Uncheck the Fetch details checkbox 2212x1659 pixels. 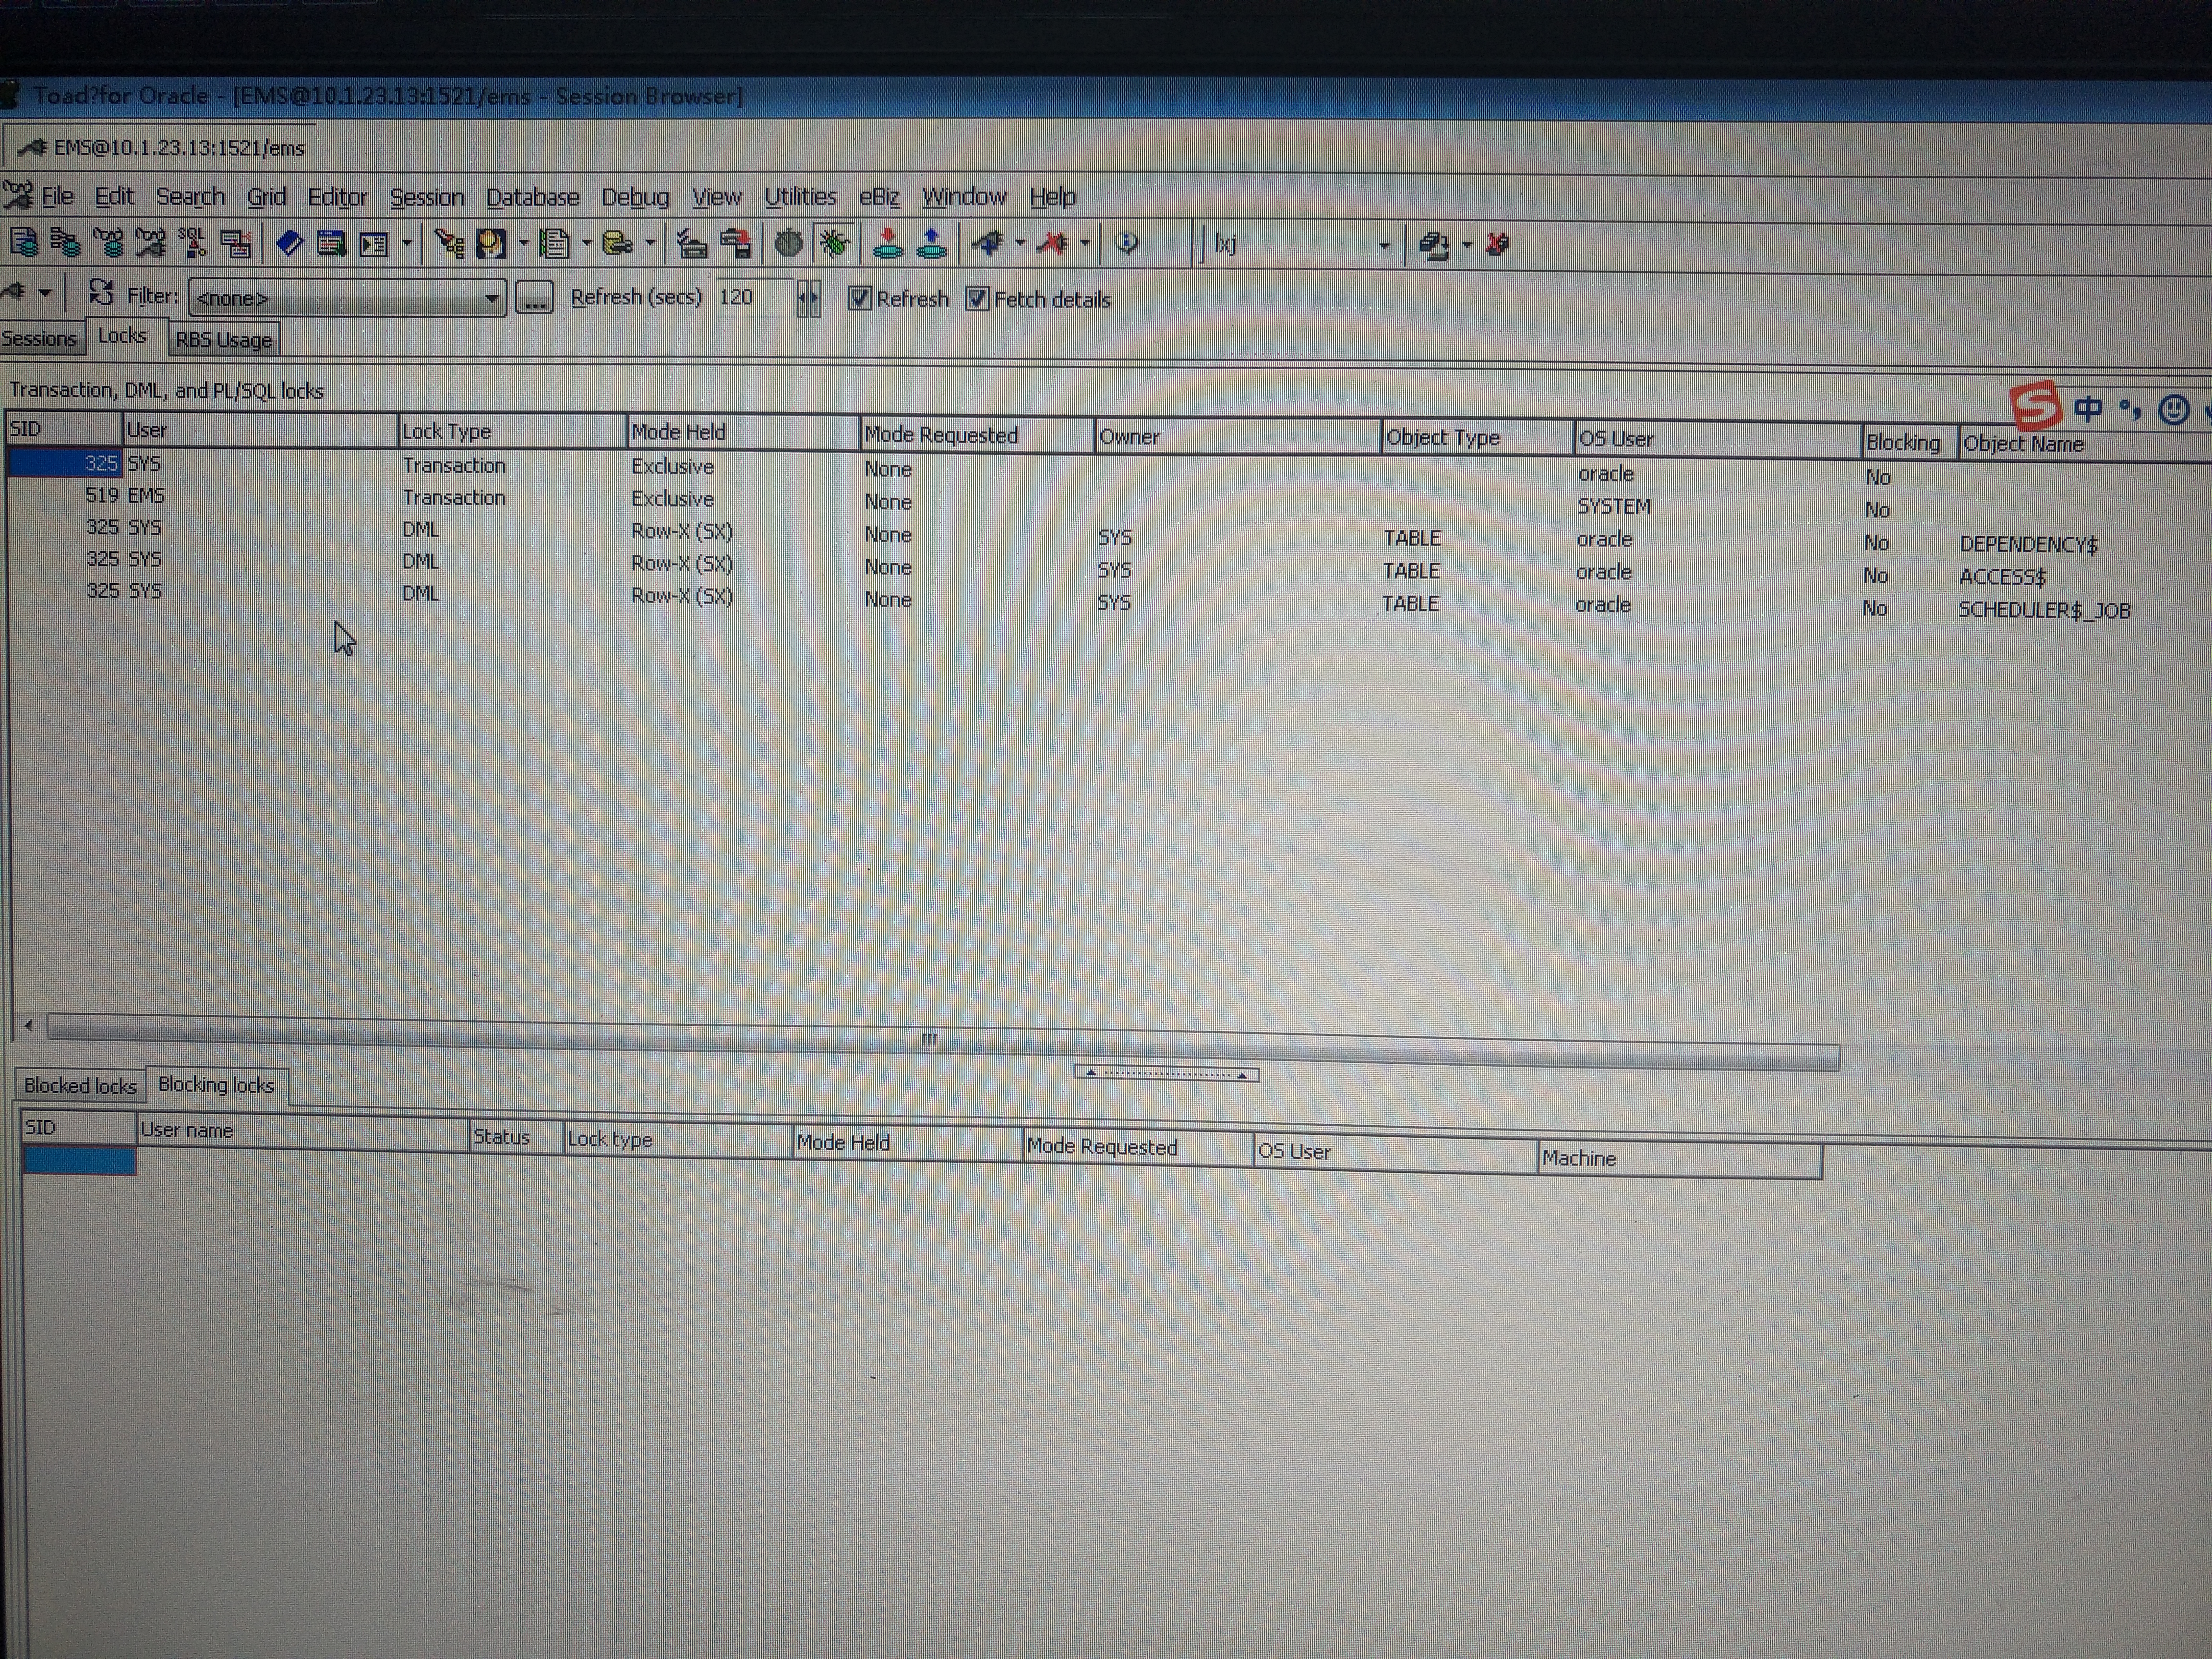pos(977,299)
